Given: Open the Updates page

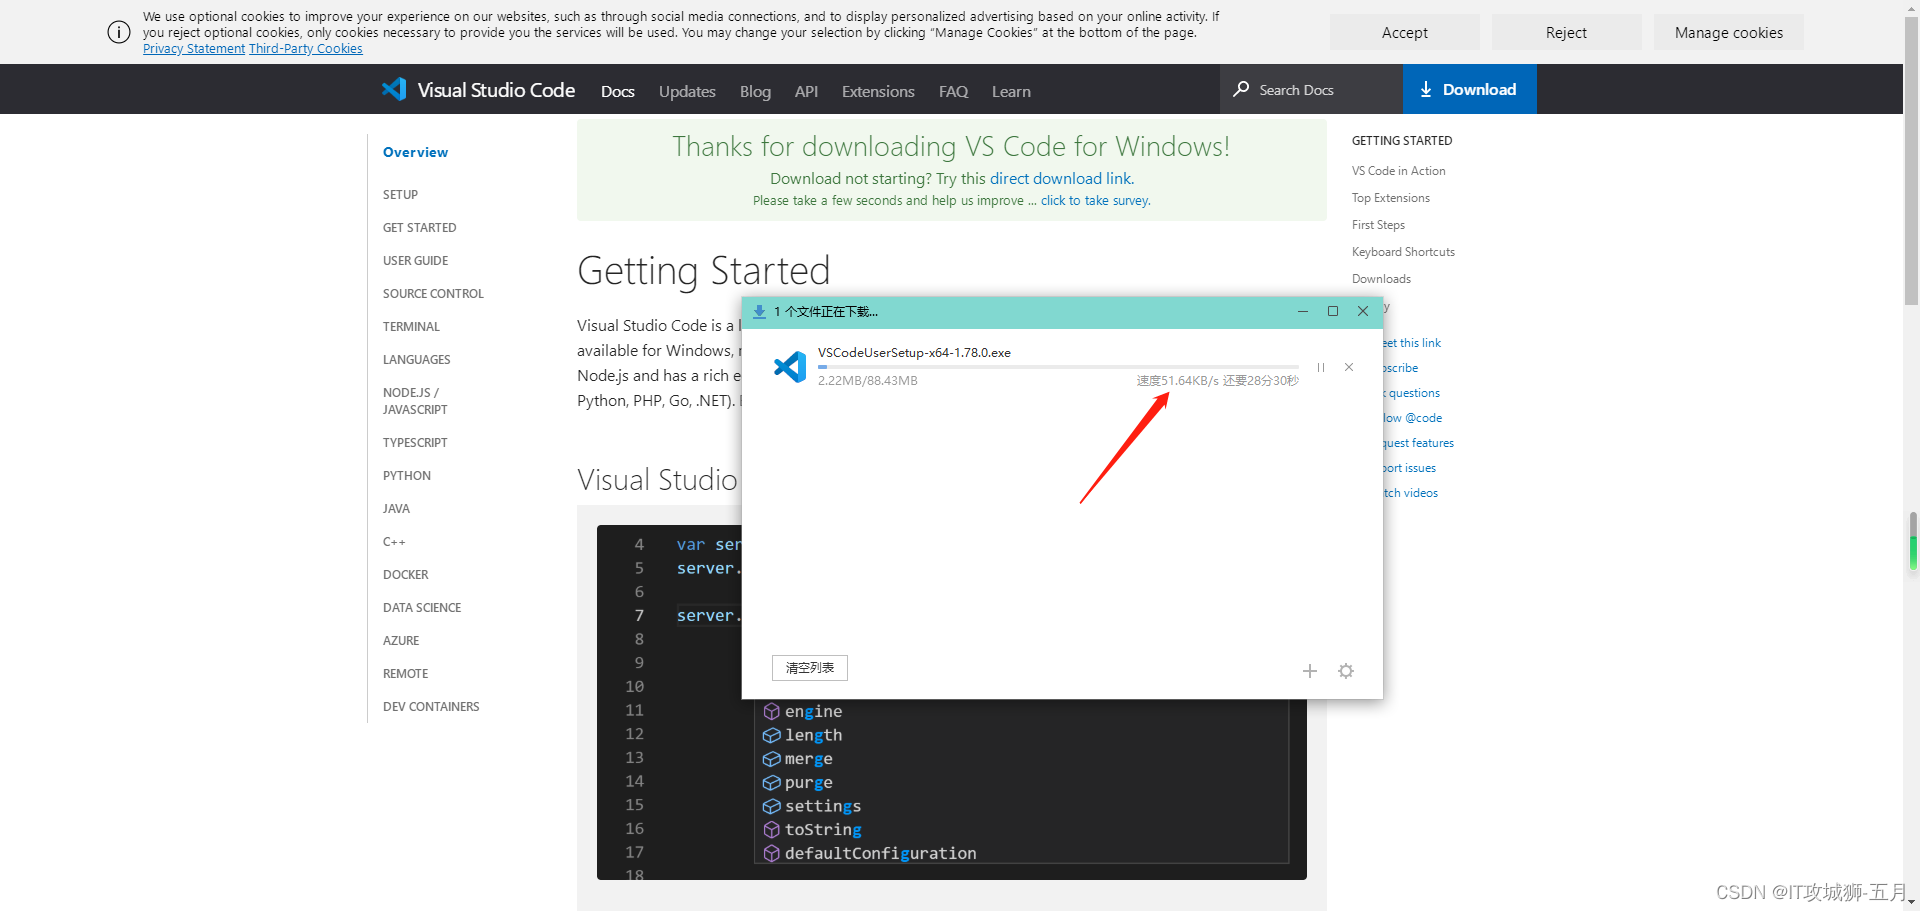Looking at the screenshot, I should [x=687, y=91].
